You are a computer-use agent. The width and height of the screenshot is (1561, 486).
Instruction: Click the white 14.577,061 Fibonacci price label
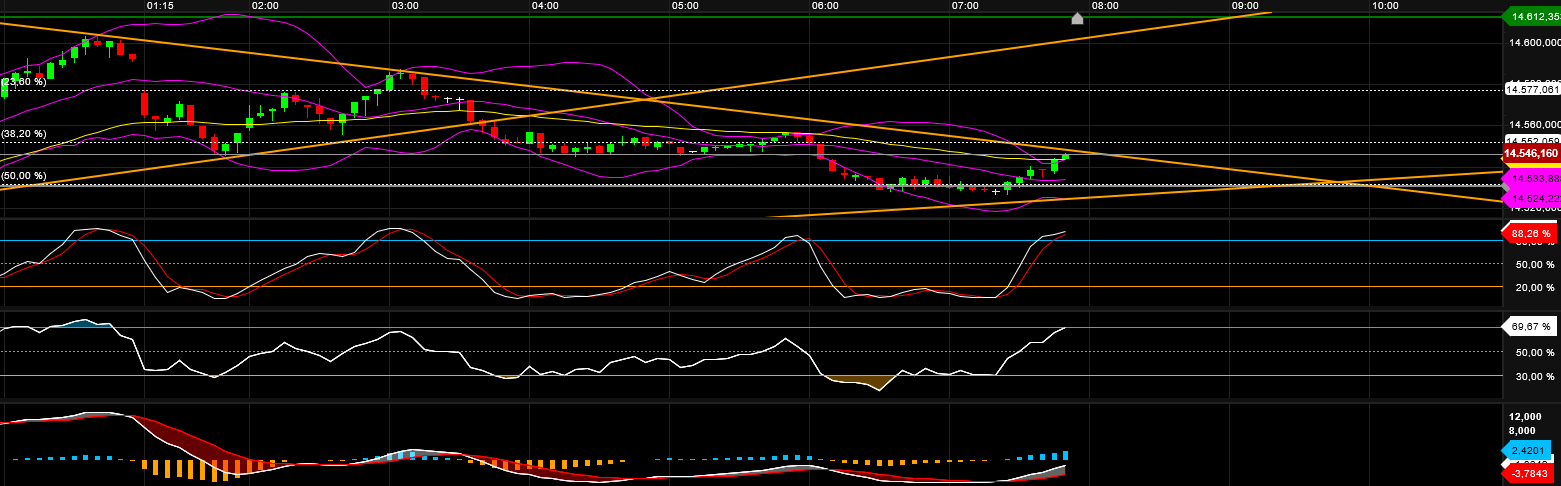tap(1532, 89)
